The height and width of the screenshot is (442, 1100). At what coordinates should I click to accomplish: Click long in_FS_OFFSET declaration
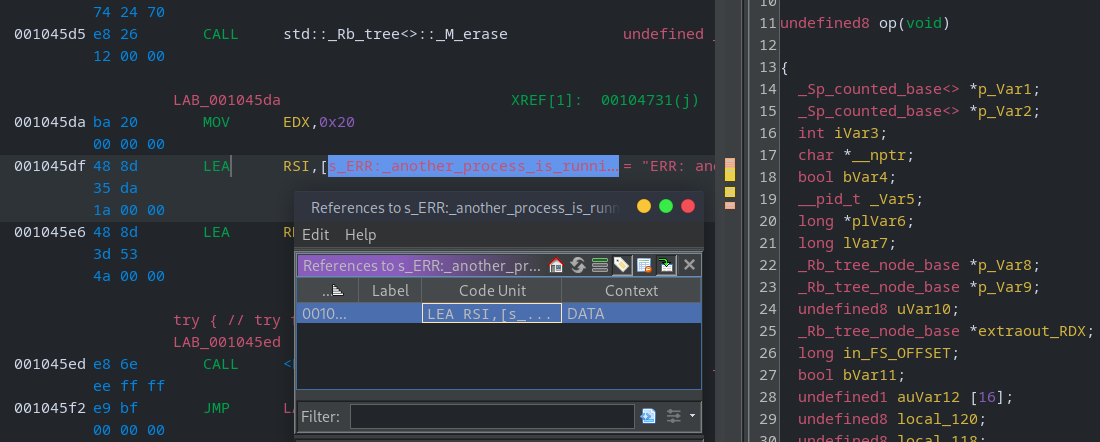pyautogui.click(x=878, y=353)
